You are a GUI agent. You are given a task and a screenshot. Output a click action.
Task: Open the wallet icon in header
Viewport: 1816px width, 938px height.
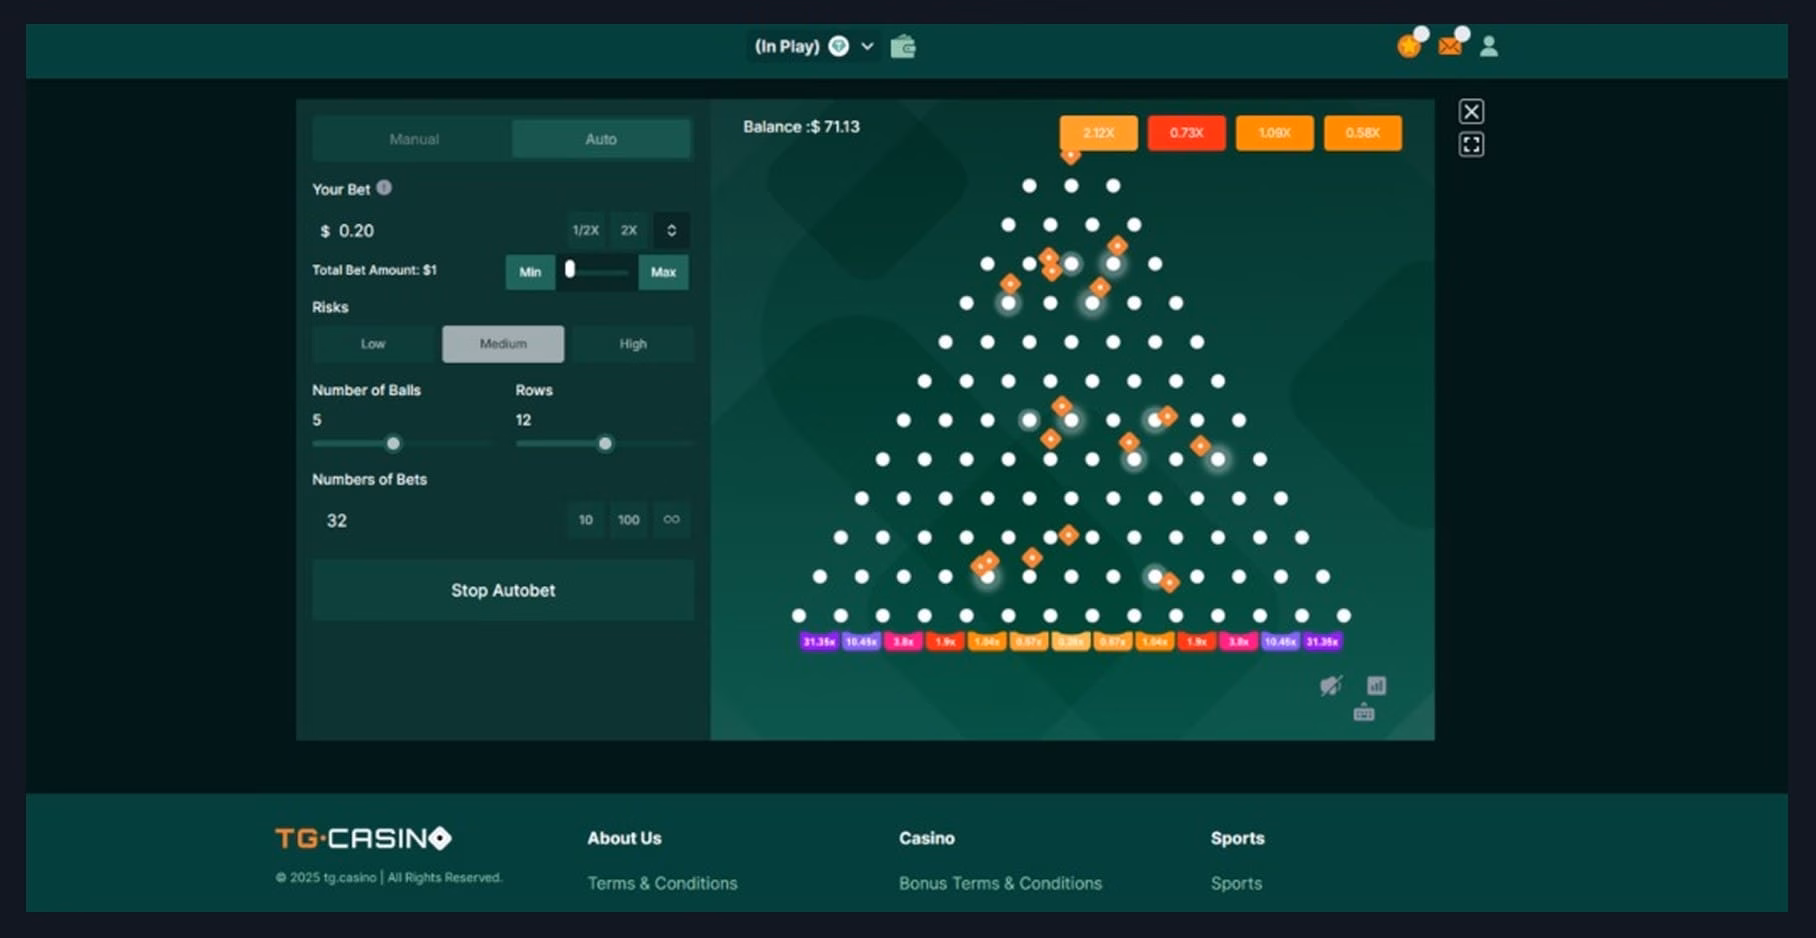point(903,47)
